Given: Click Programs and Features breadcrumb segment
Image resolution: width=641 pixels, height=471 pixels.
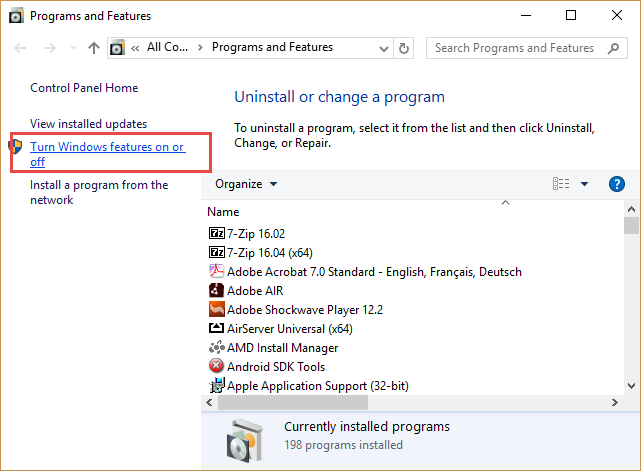Looking at the screenshot, I should click(272, 47).
